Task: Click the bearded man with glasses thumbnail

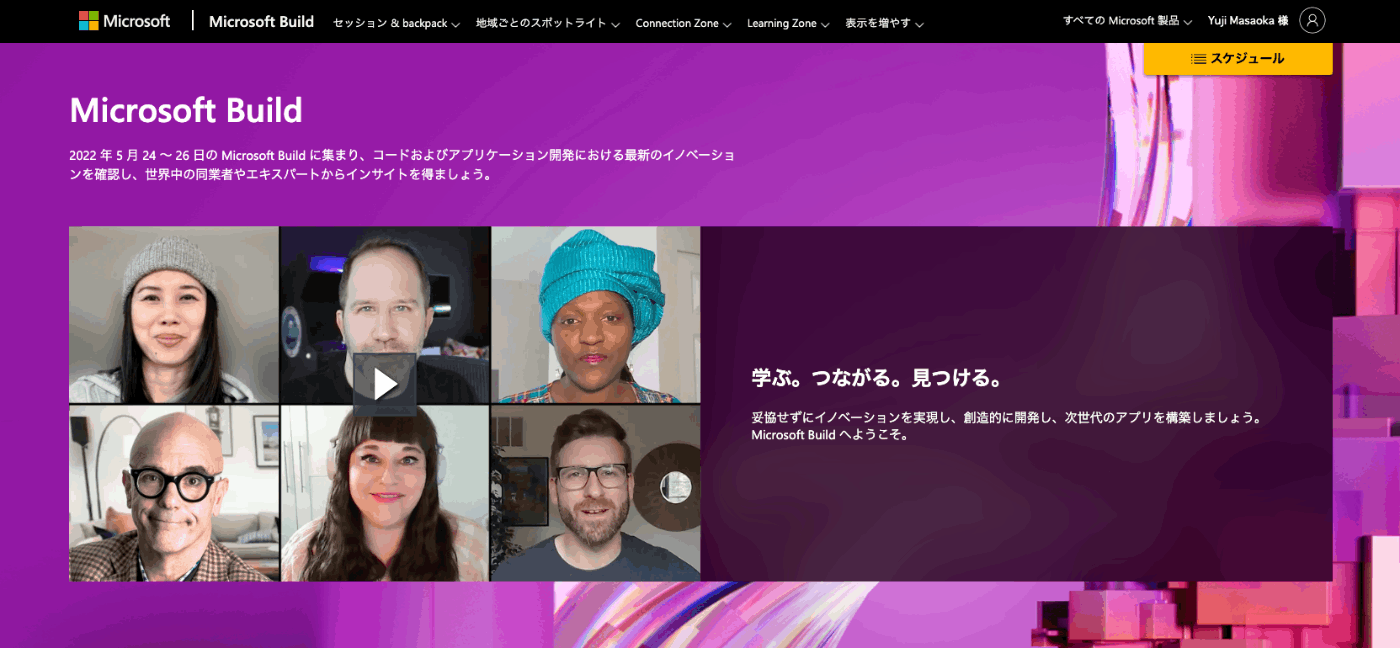Action: 596,493
